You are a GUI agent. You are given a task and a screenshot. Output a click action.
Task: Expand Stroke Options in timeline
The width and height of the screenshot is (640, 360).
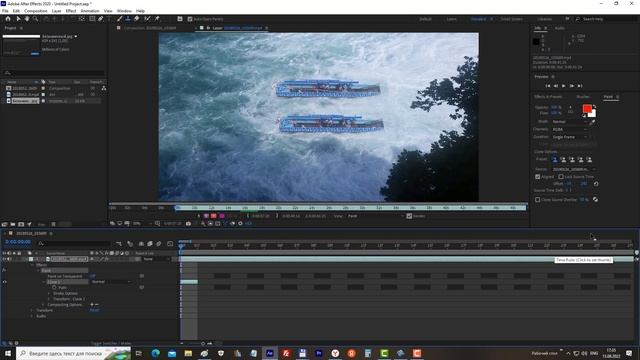(49, 293)
